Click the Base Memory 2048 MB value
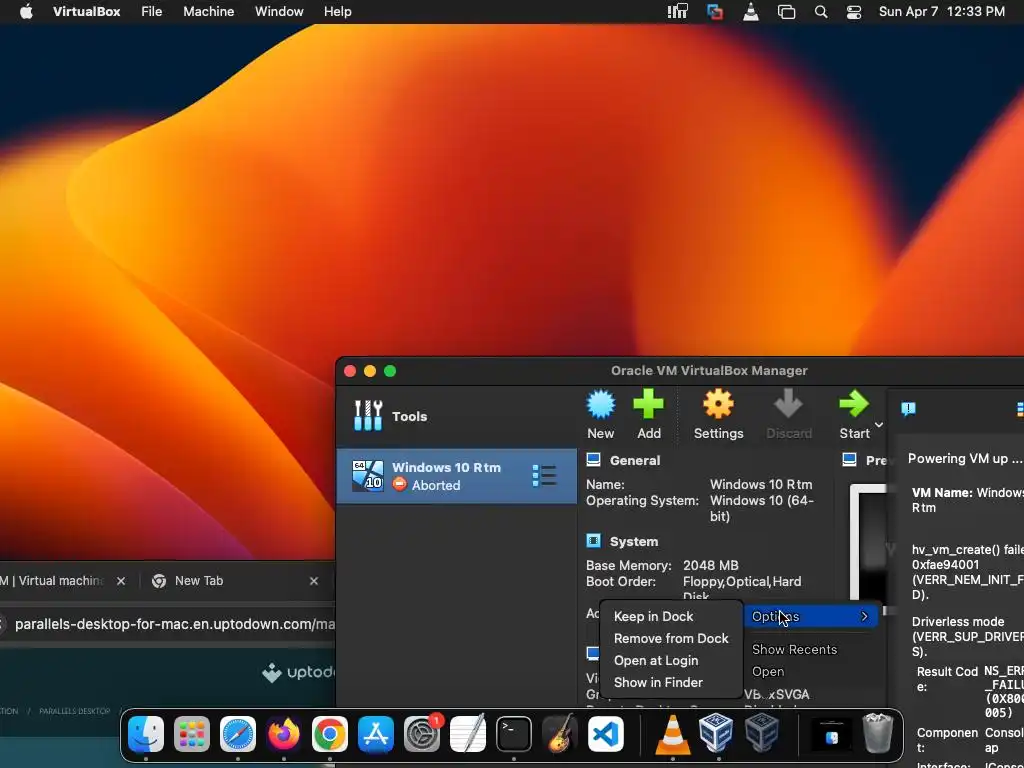1024x768 pixels. 711,566
